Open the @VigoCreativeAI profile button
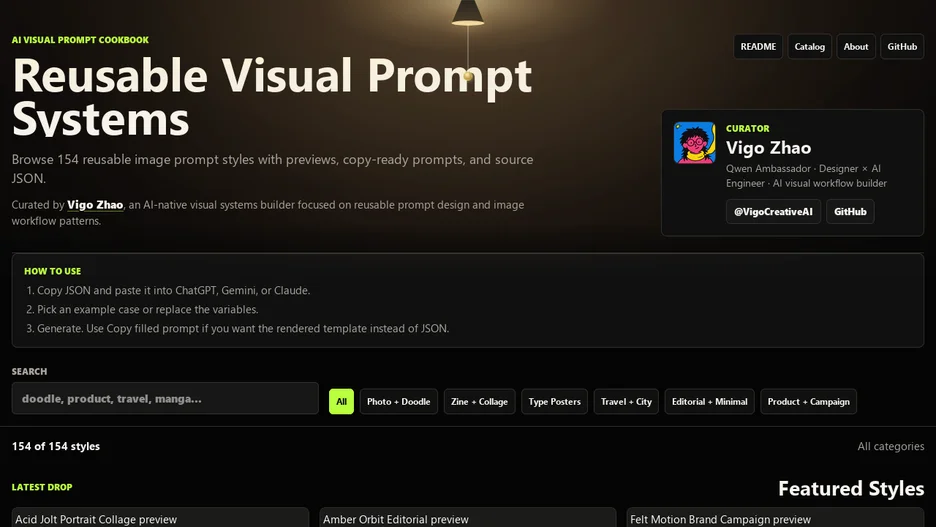Viewport: 936px width, 527px height. 773,212
